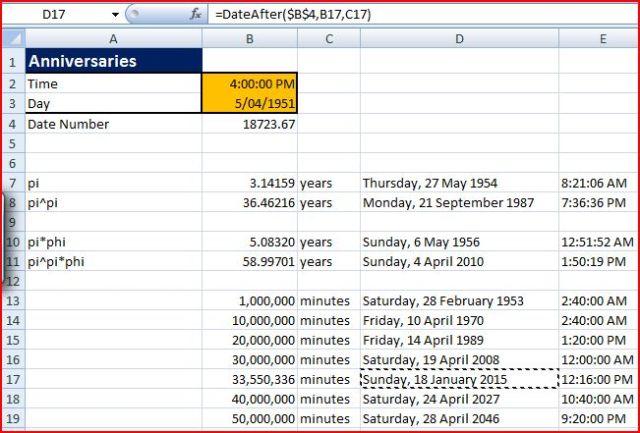Click the Select All corner triangle
640x433 pixels.
pyautogui.click(x=12, y=38)
